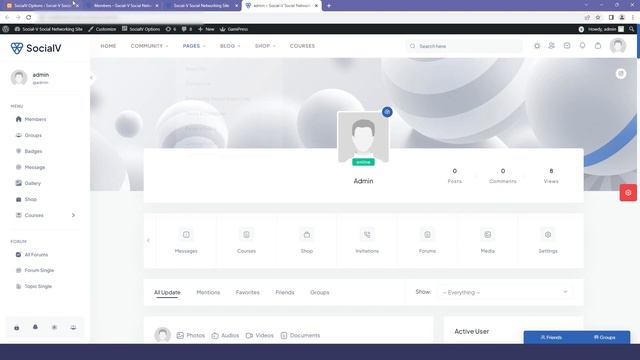Add Photos to the post

pos(191,336)
